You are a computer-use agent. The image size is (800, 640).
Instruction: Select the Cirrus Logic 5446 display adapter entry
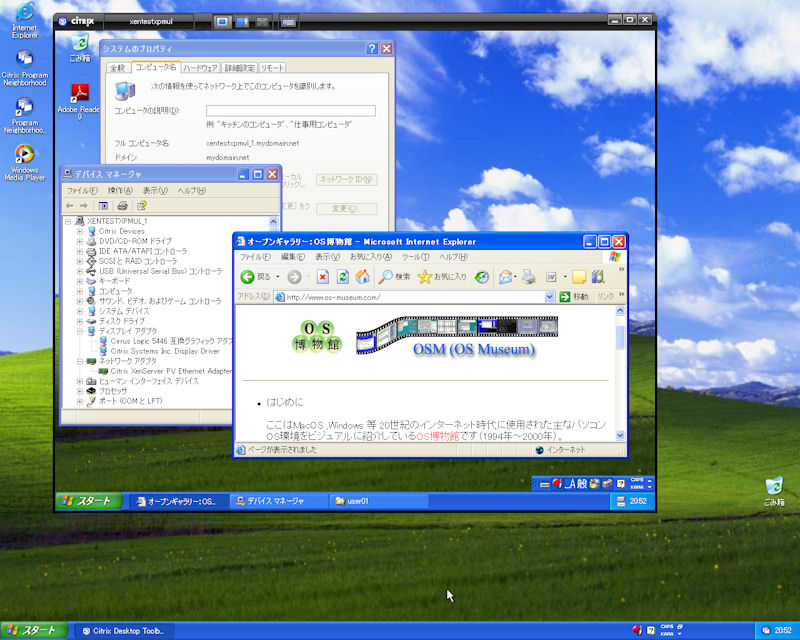[166, 341]
